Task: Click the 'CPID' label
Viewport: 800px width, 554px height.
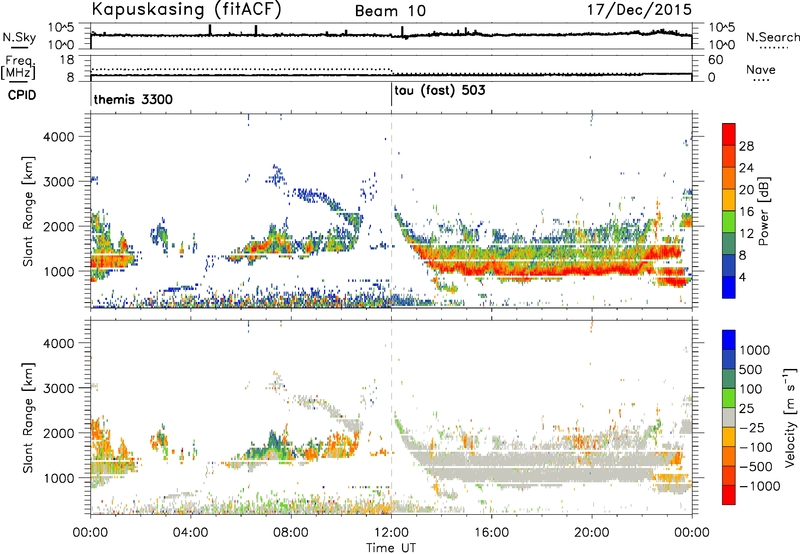Action: [x=22, y=95]
